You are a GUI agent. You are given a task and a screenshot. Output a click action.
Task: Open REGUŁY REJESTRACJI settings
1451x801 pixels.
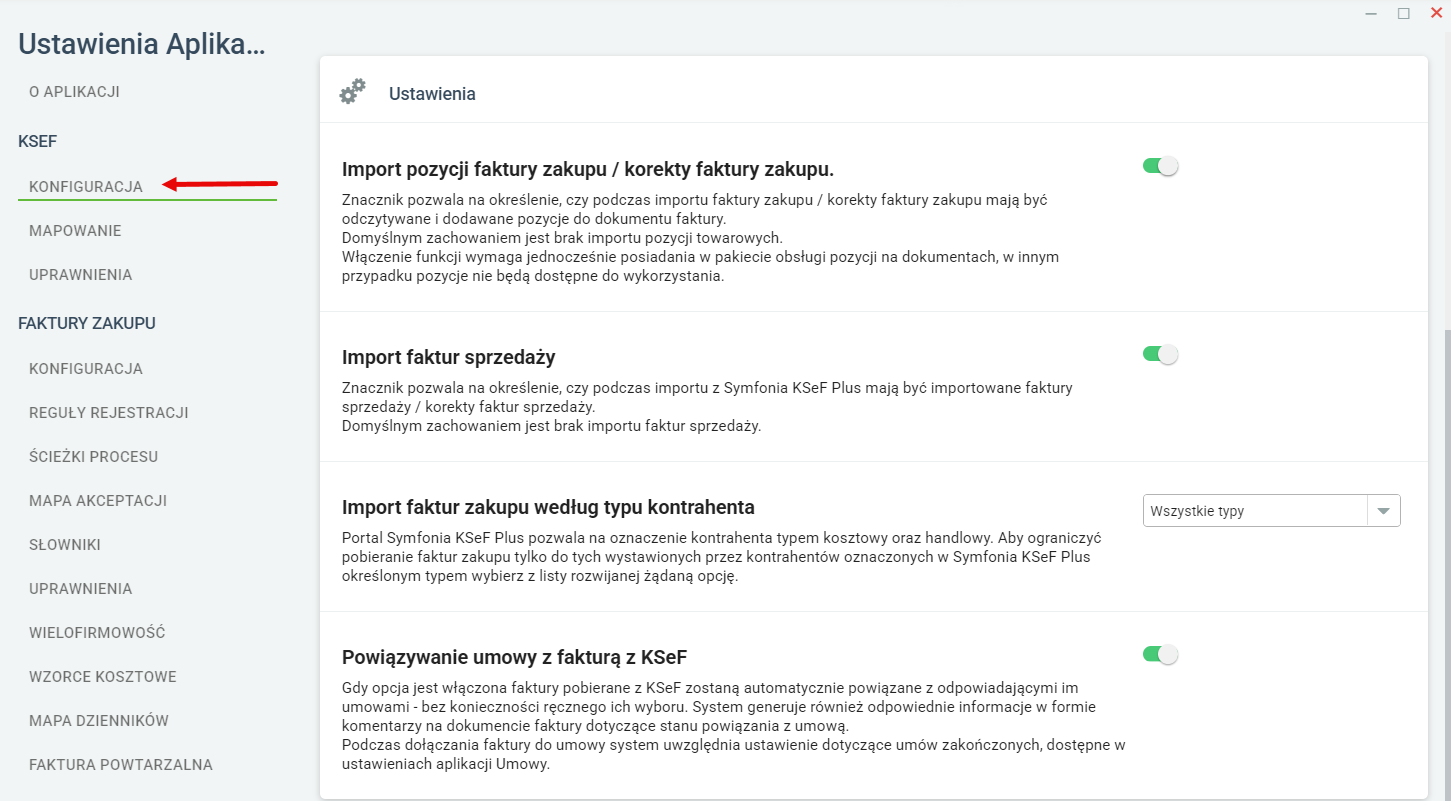(109, 413)
